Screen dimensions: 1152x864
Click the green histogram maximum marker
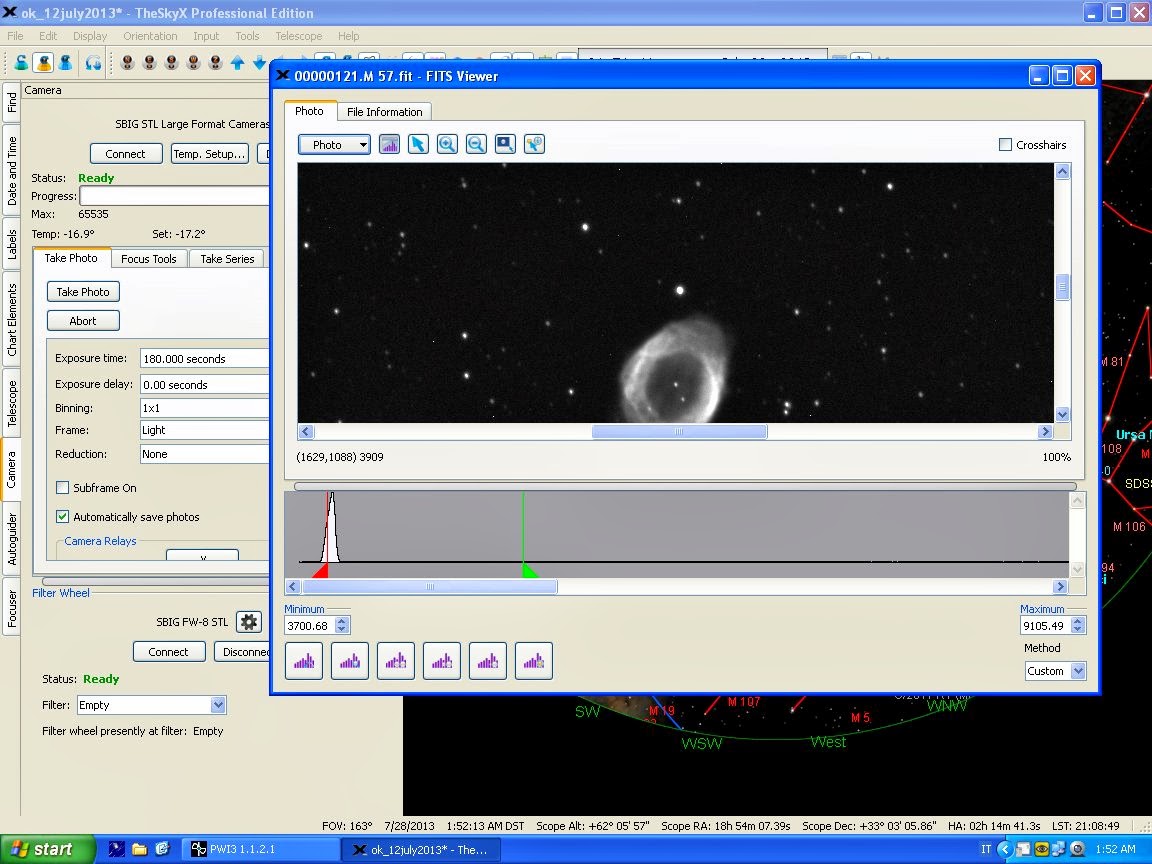pyautogui.click(x=529, y=570)
